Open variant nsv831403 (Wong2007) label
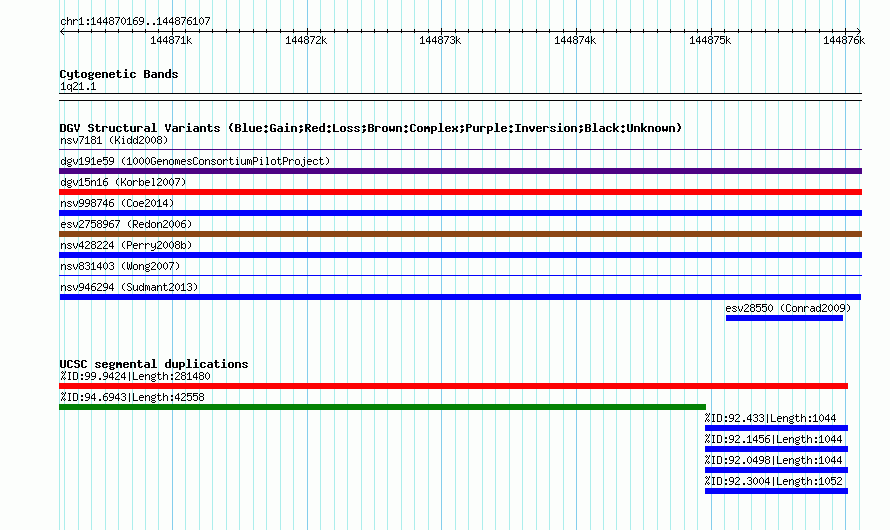 click(120, 266)
